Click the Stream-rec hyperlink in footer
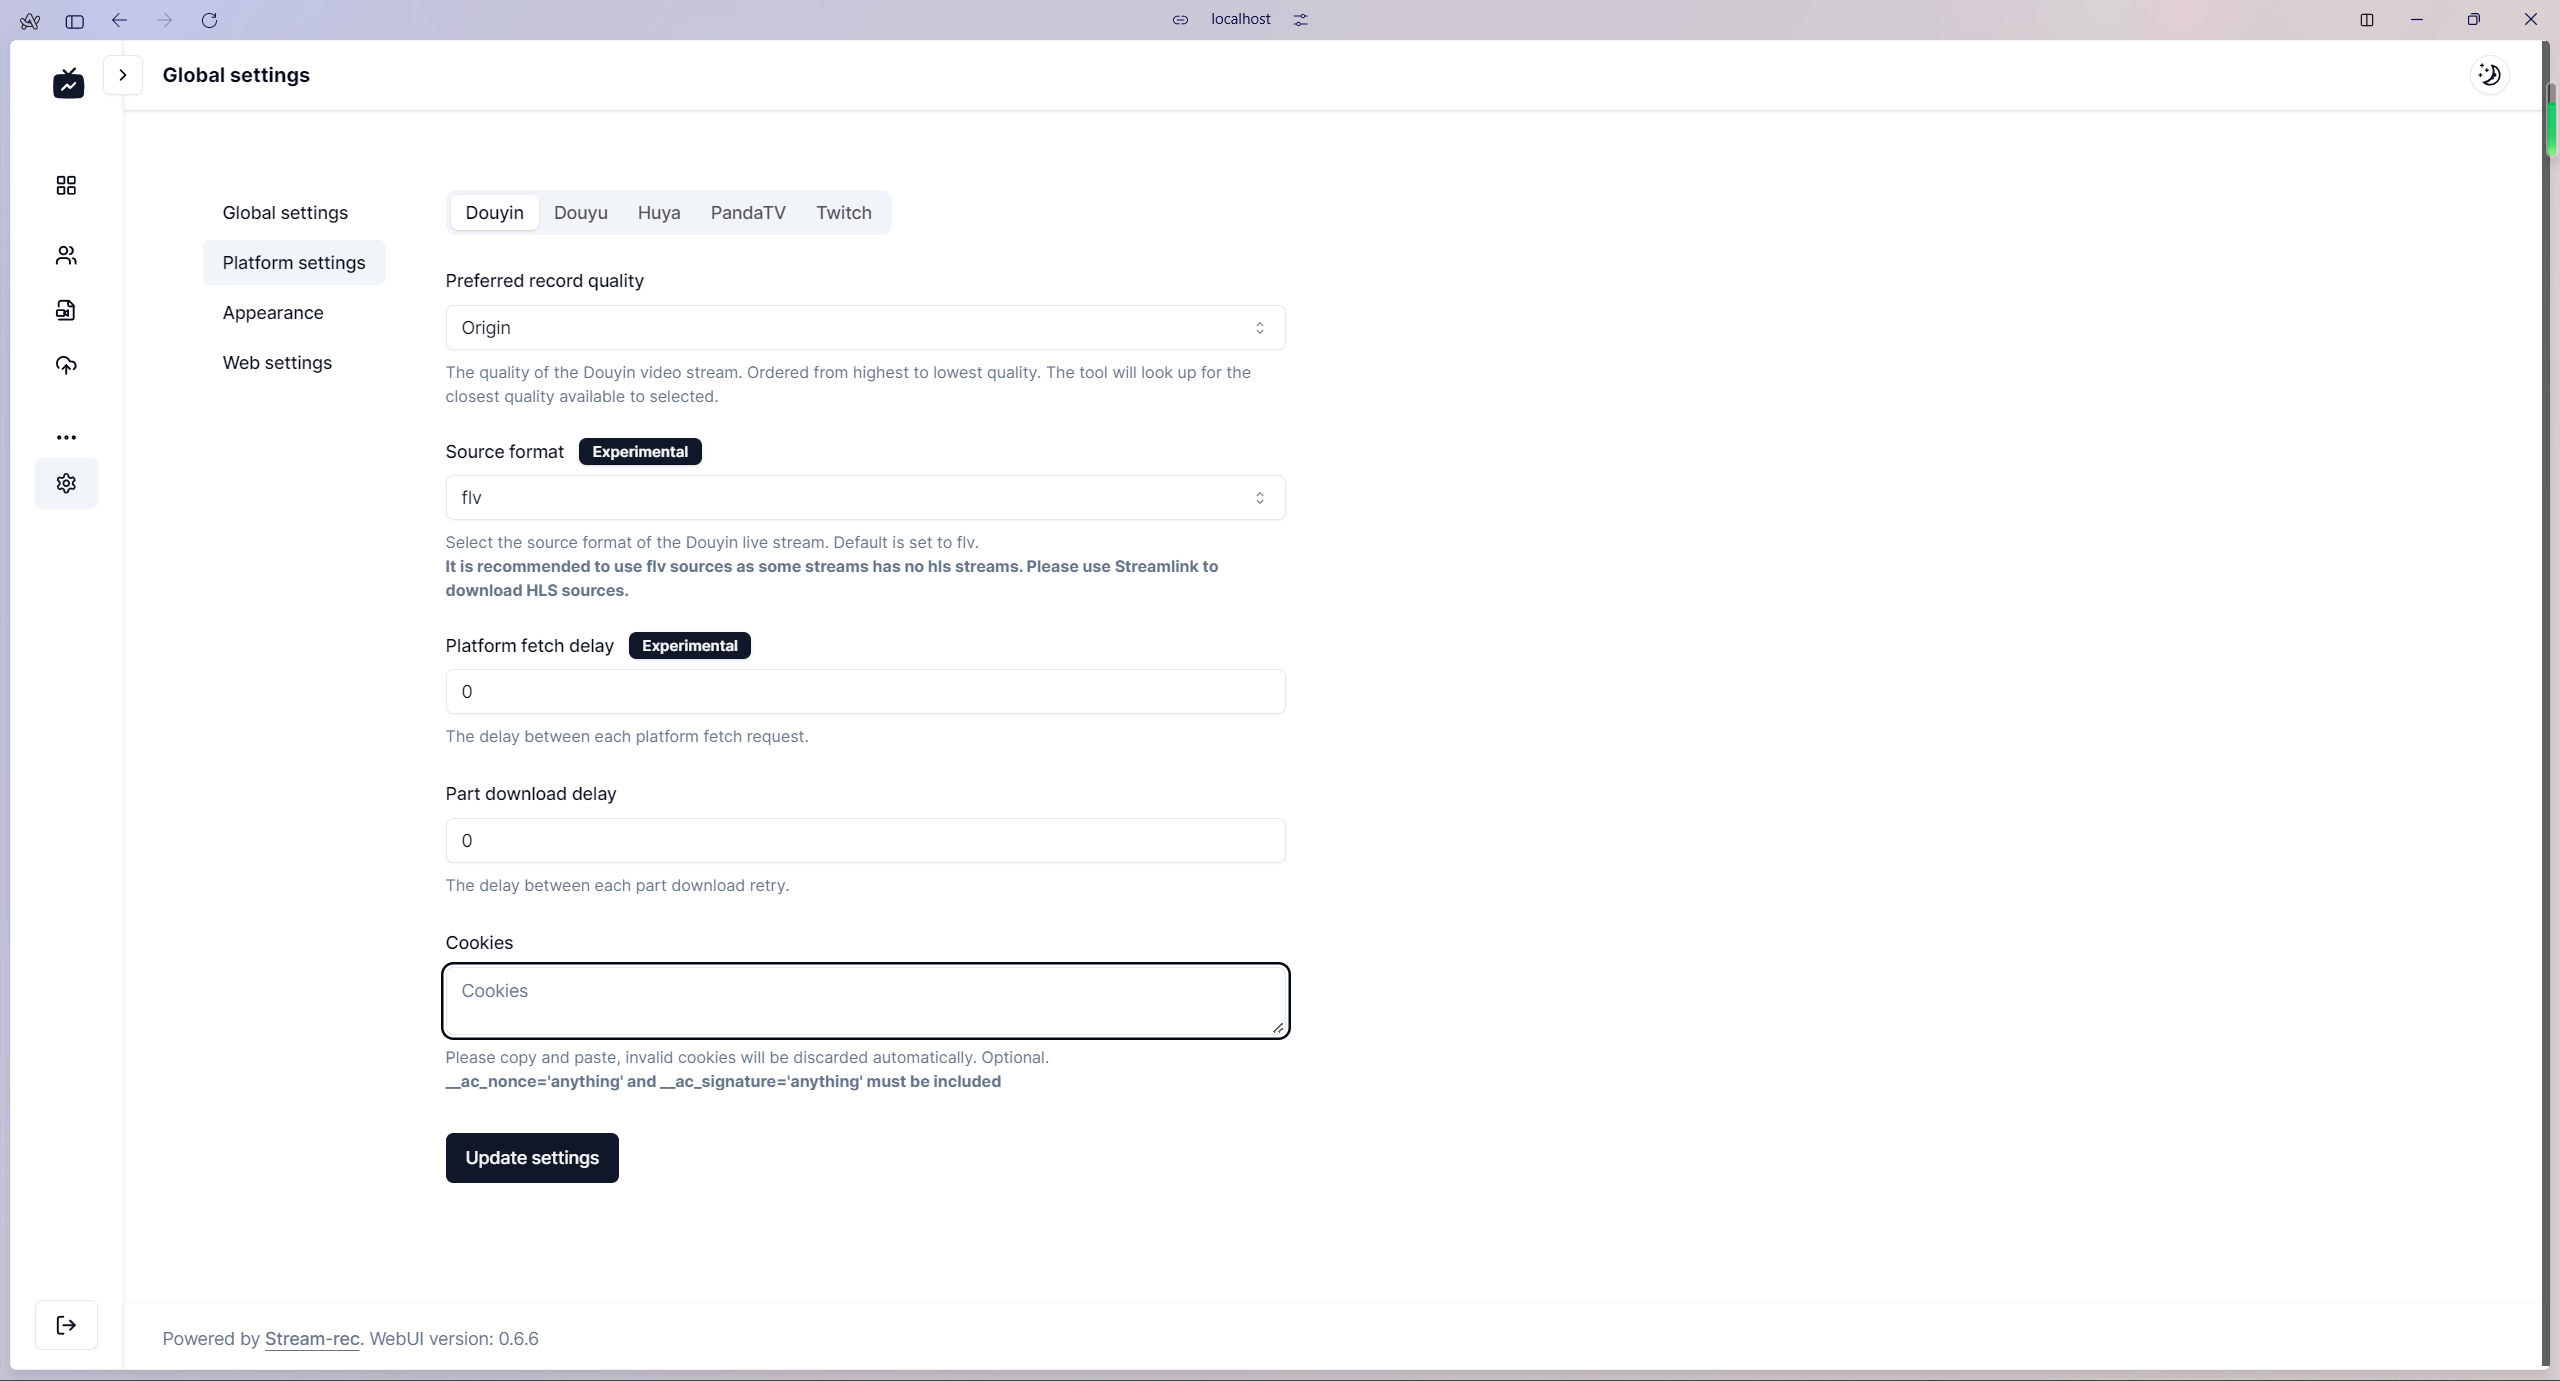The image size is (2560, 1381). (x=311, y=1338)
